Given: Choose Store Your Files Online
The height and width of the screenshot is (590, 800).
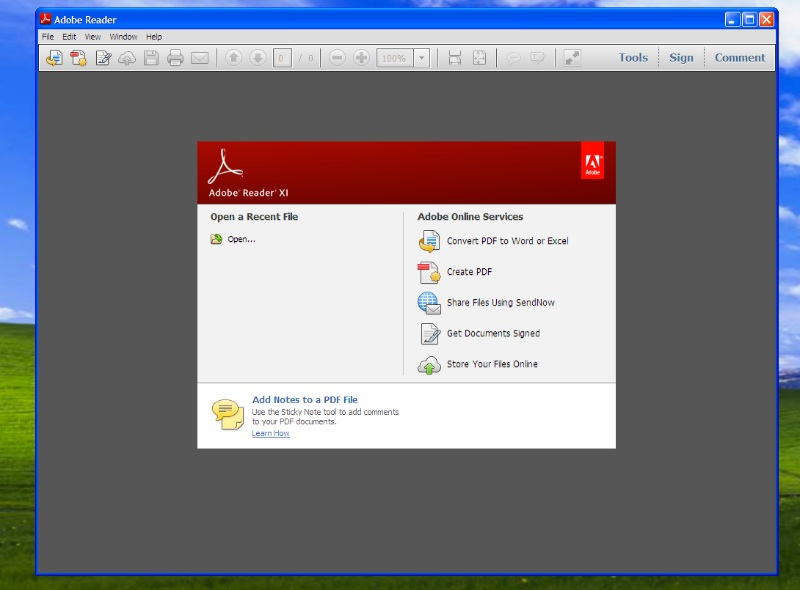Looking at the screenshot, I should 492,364.
